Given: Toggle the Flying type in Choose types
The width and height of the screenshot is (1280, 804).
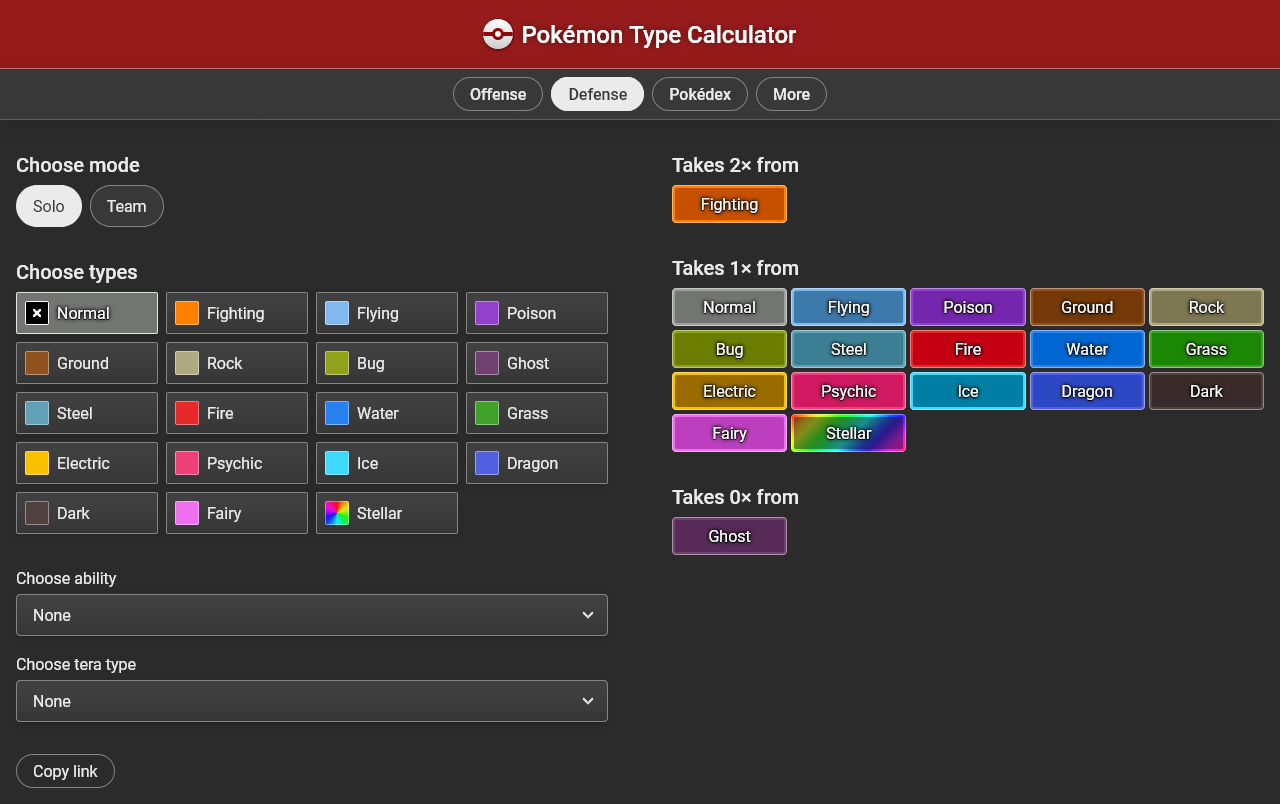Looking at the screenshot, I should (x=387, y=313).
